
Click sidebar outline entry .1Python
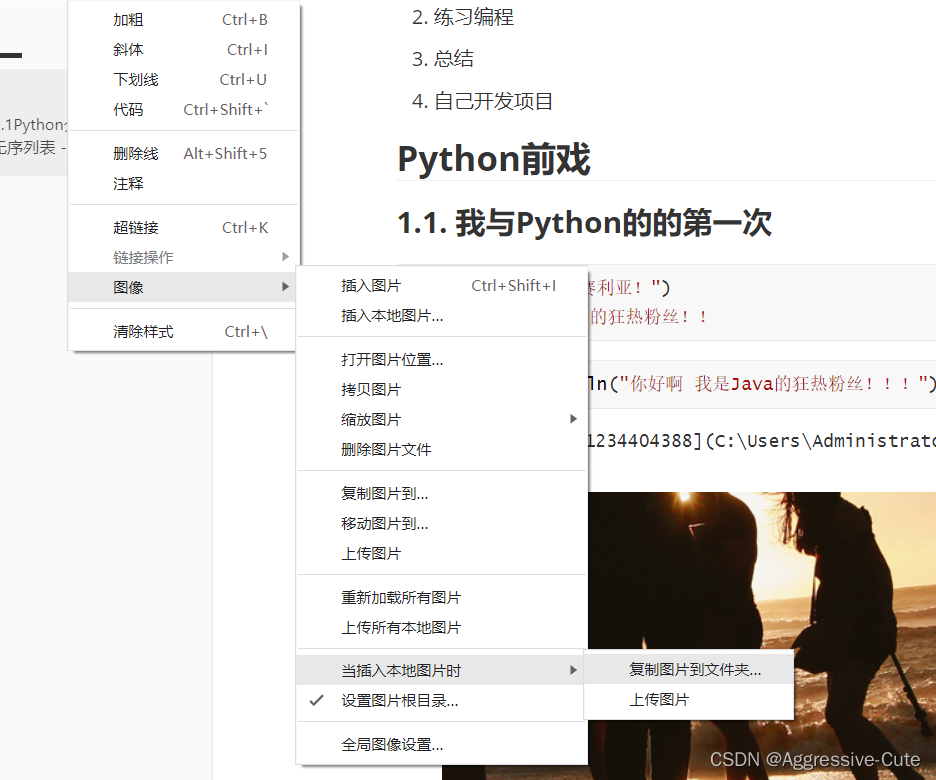33,124
